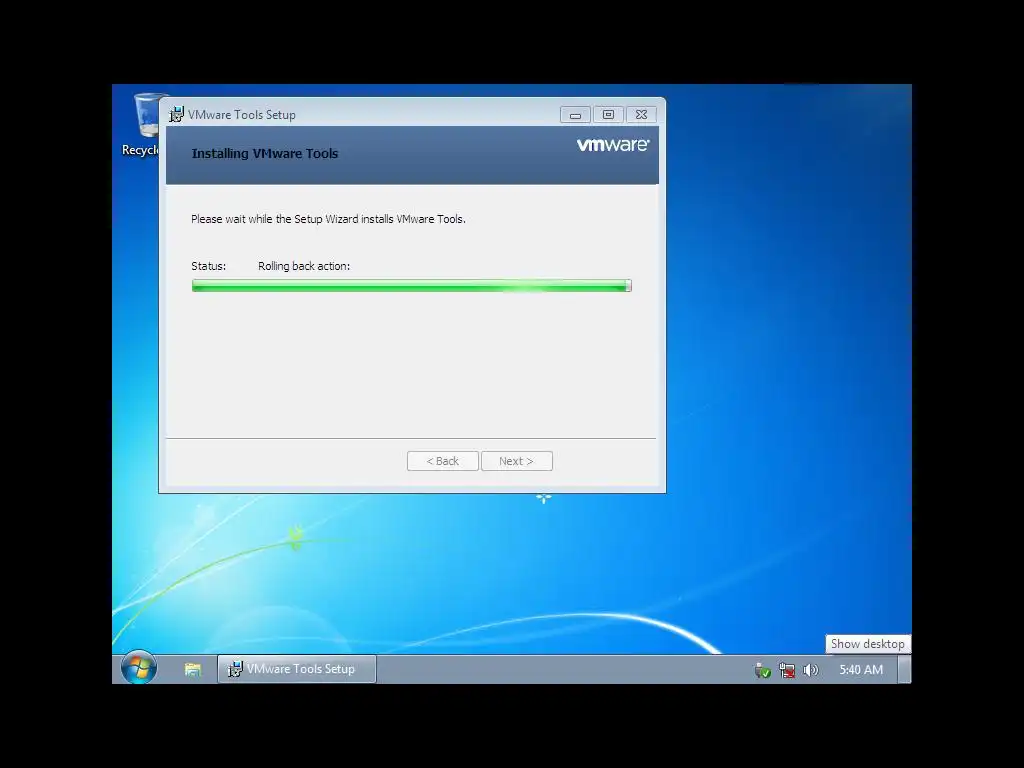1024x768 pixels.
Task: Click the volume speaker tray icon
Action: point(810,670)
